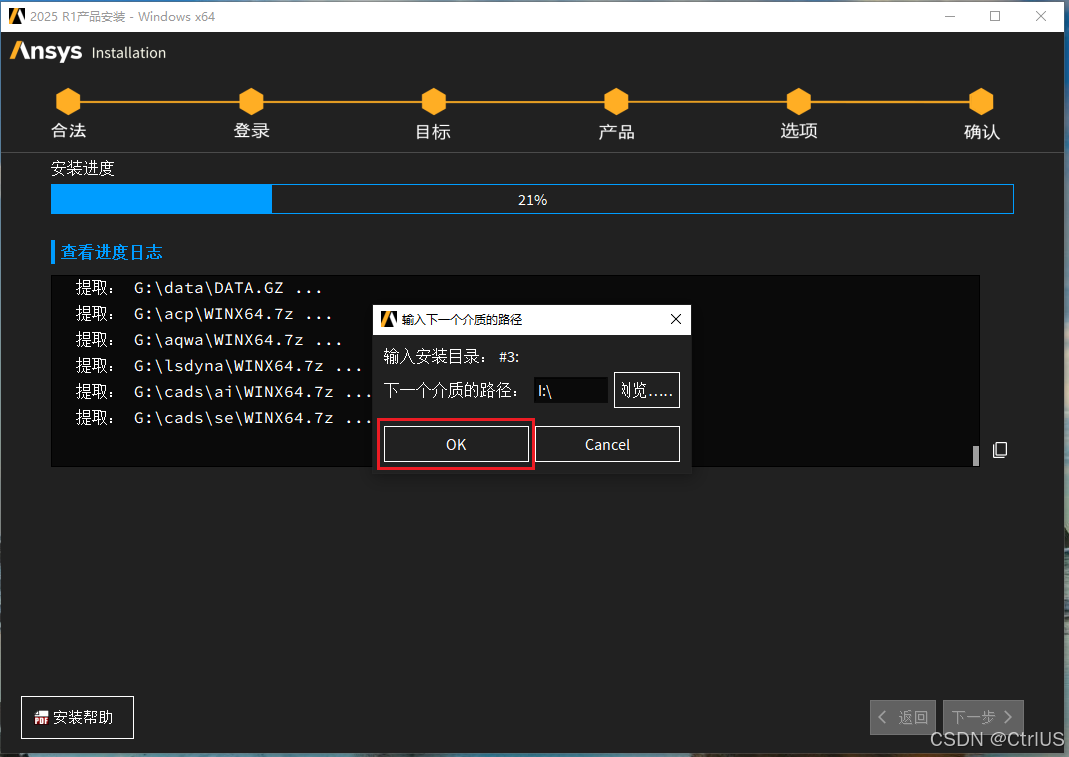Click the 下一步 next button
The image size is (1069, 757).
coord(983,717)
